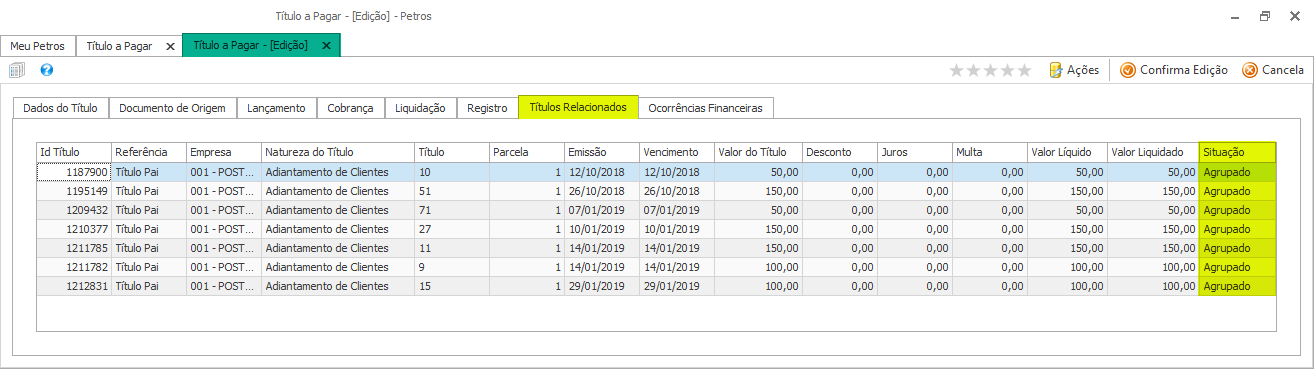Sort by Valor Liquidado column header
The image size is (1315, 369).
pos(1153,152)
